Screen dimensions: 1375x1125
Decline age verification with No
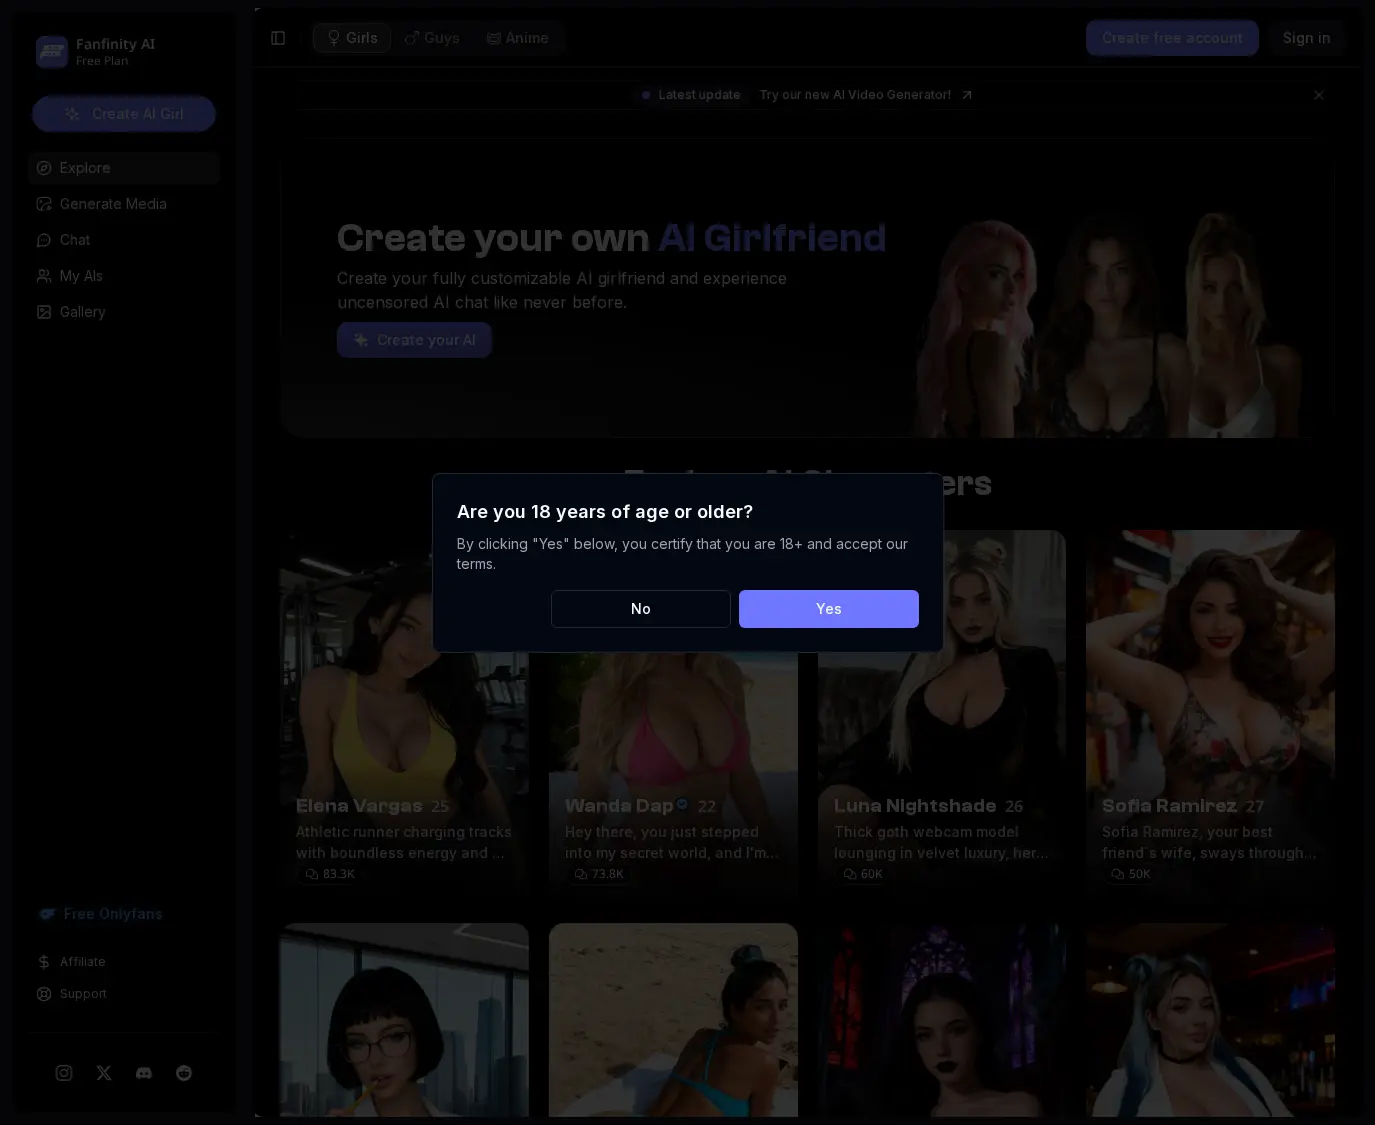click(640, 609)
